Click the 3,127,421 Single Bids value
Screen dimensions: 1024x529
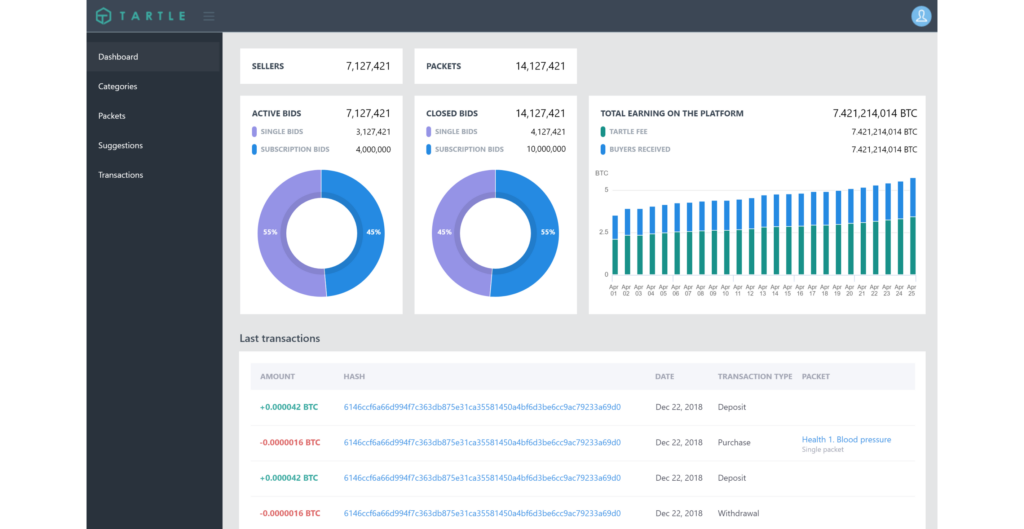coord(374,132)
